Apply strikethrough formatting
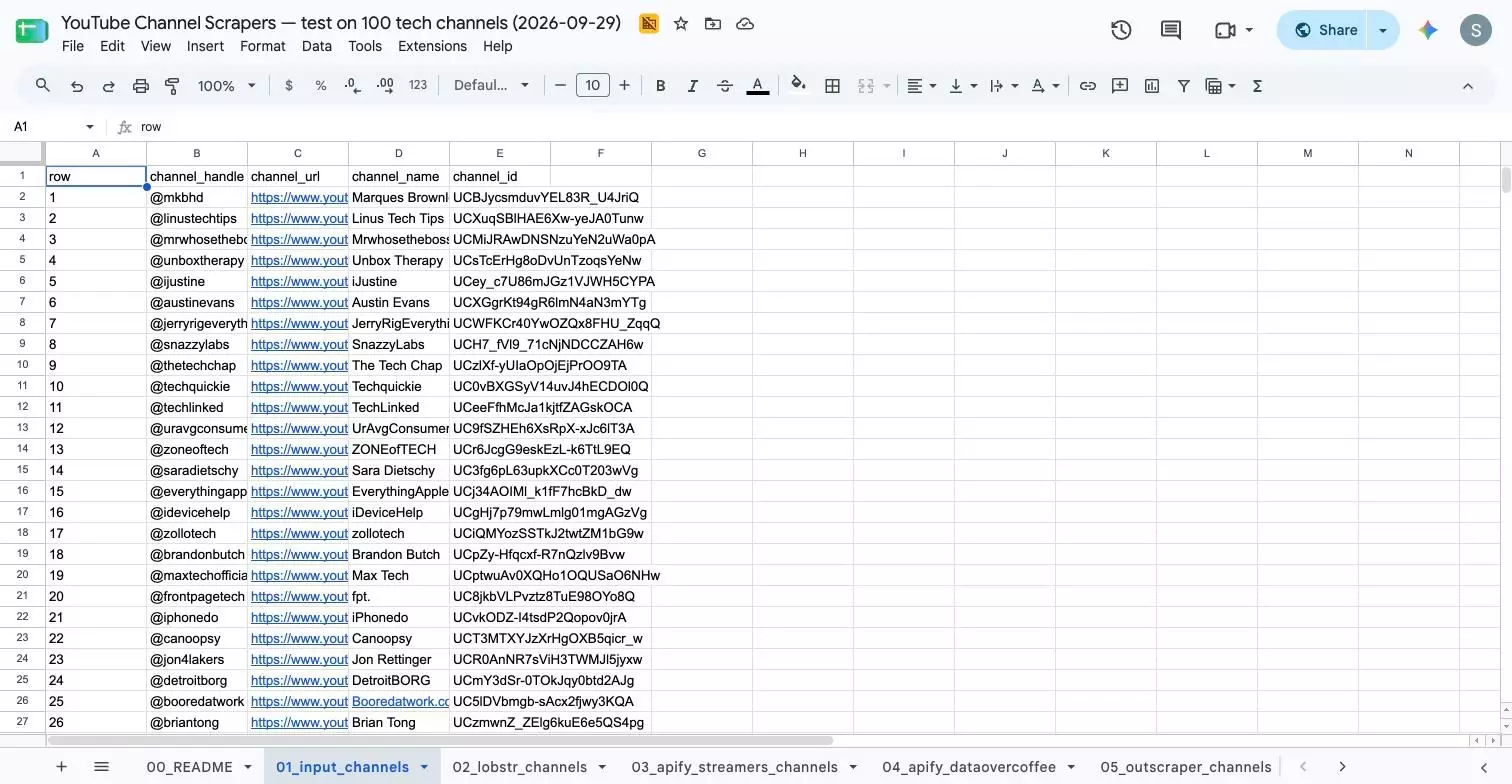This screenshot has width=1512, height=784. pos(725,86)
